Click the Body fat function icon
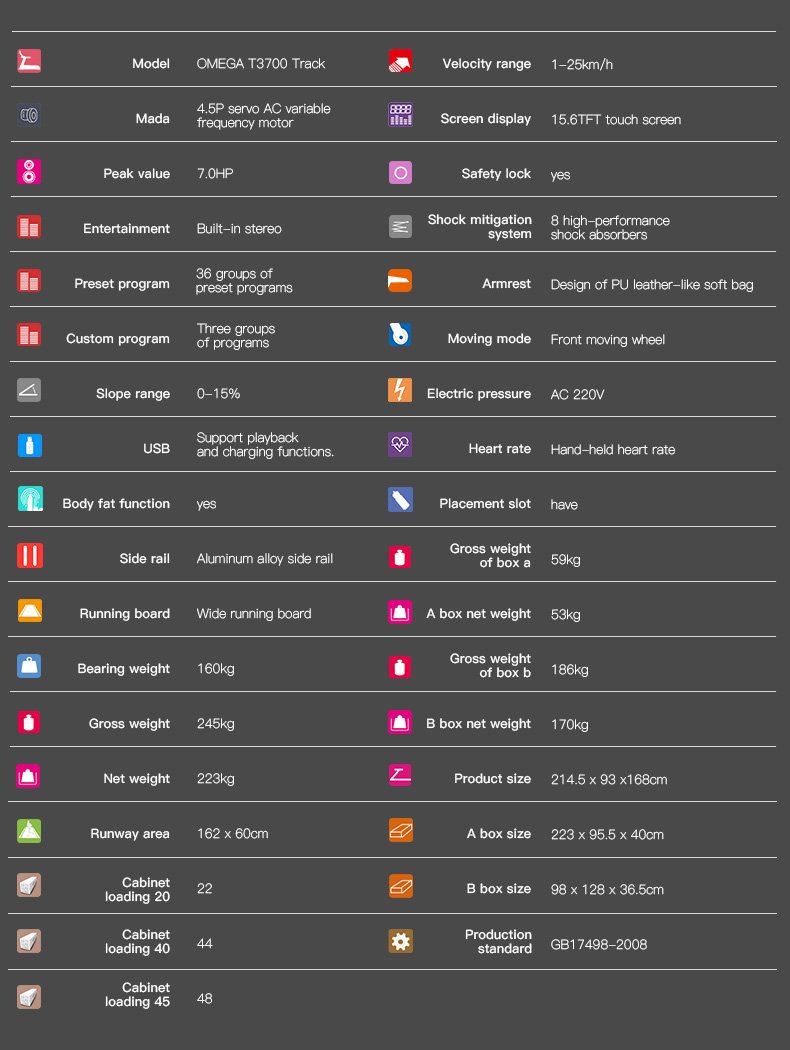Viewport: 790px width, 1050px height. pos(30,500)
